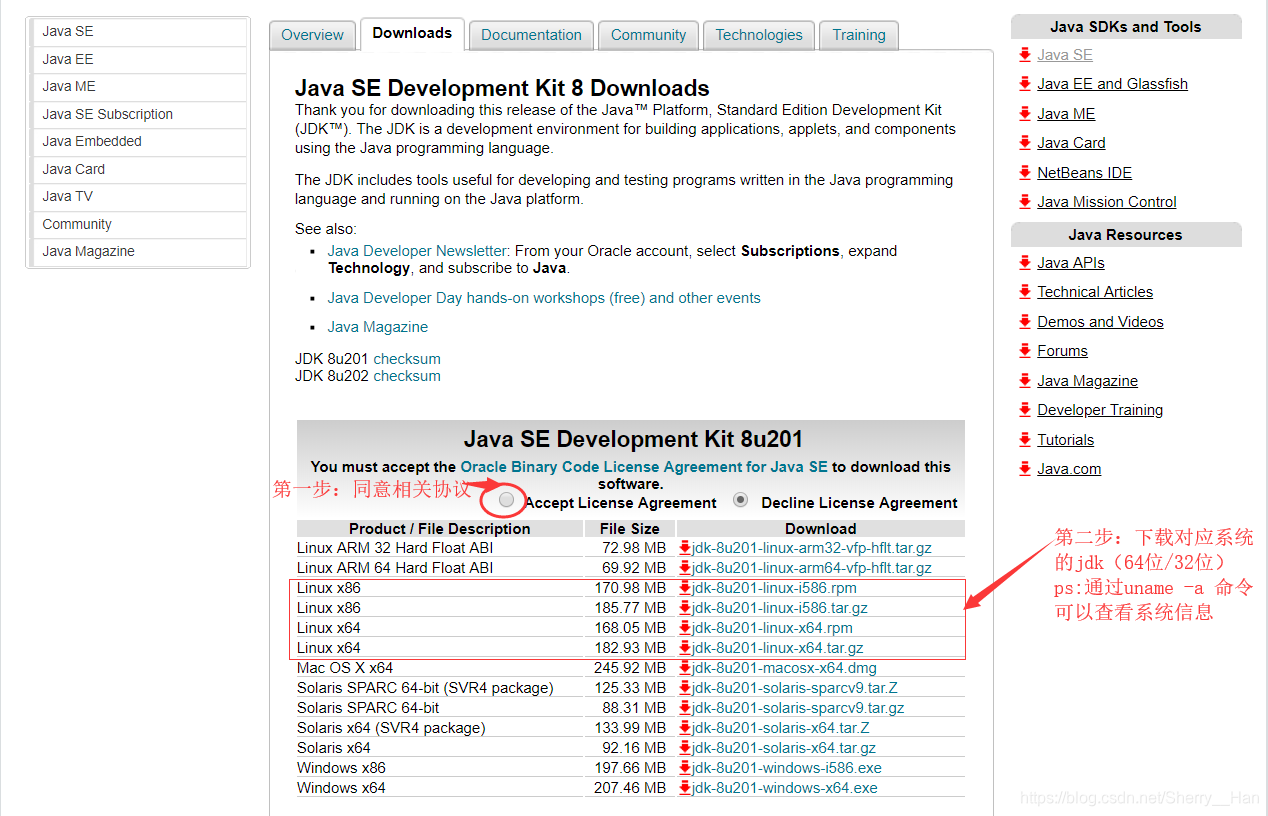The width and height of the screenshot is (1268, 816).
Task: Click red arrow icon next to Java SE sidebar link
Action: click(1025, 55)
